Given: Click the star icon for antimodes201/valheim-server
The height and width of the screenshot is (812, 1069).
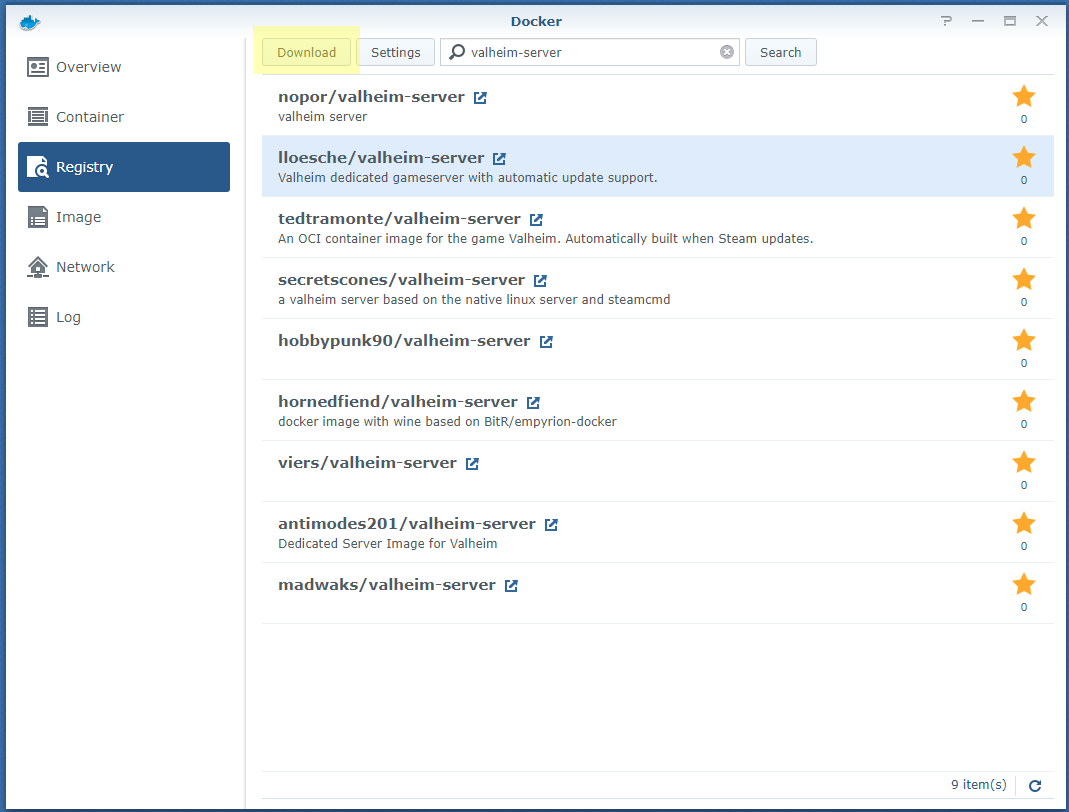Looking at the screenshot, I should click(1023, 523).
